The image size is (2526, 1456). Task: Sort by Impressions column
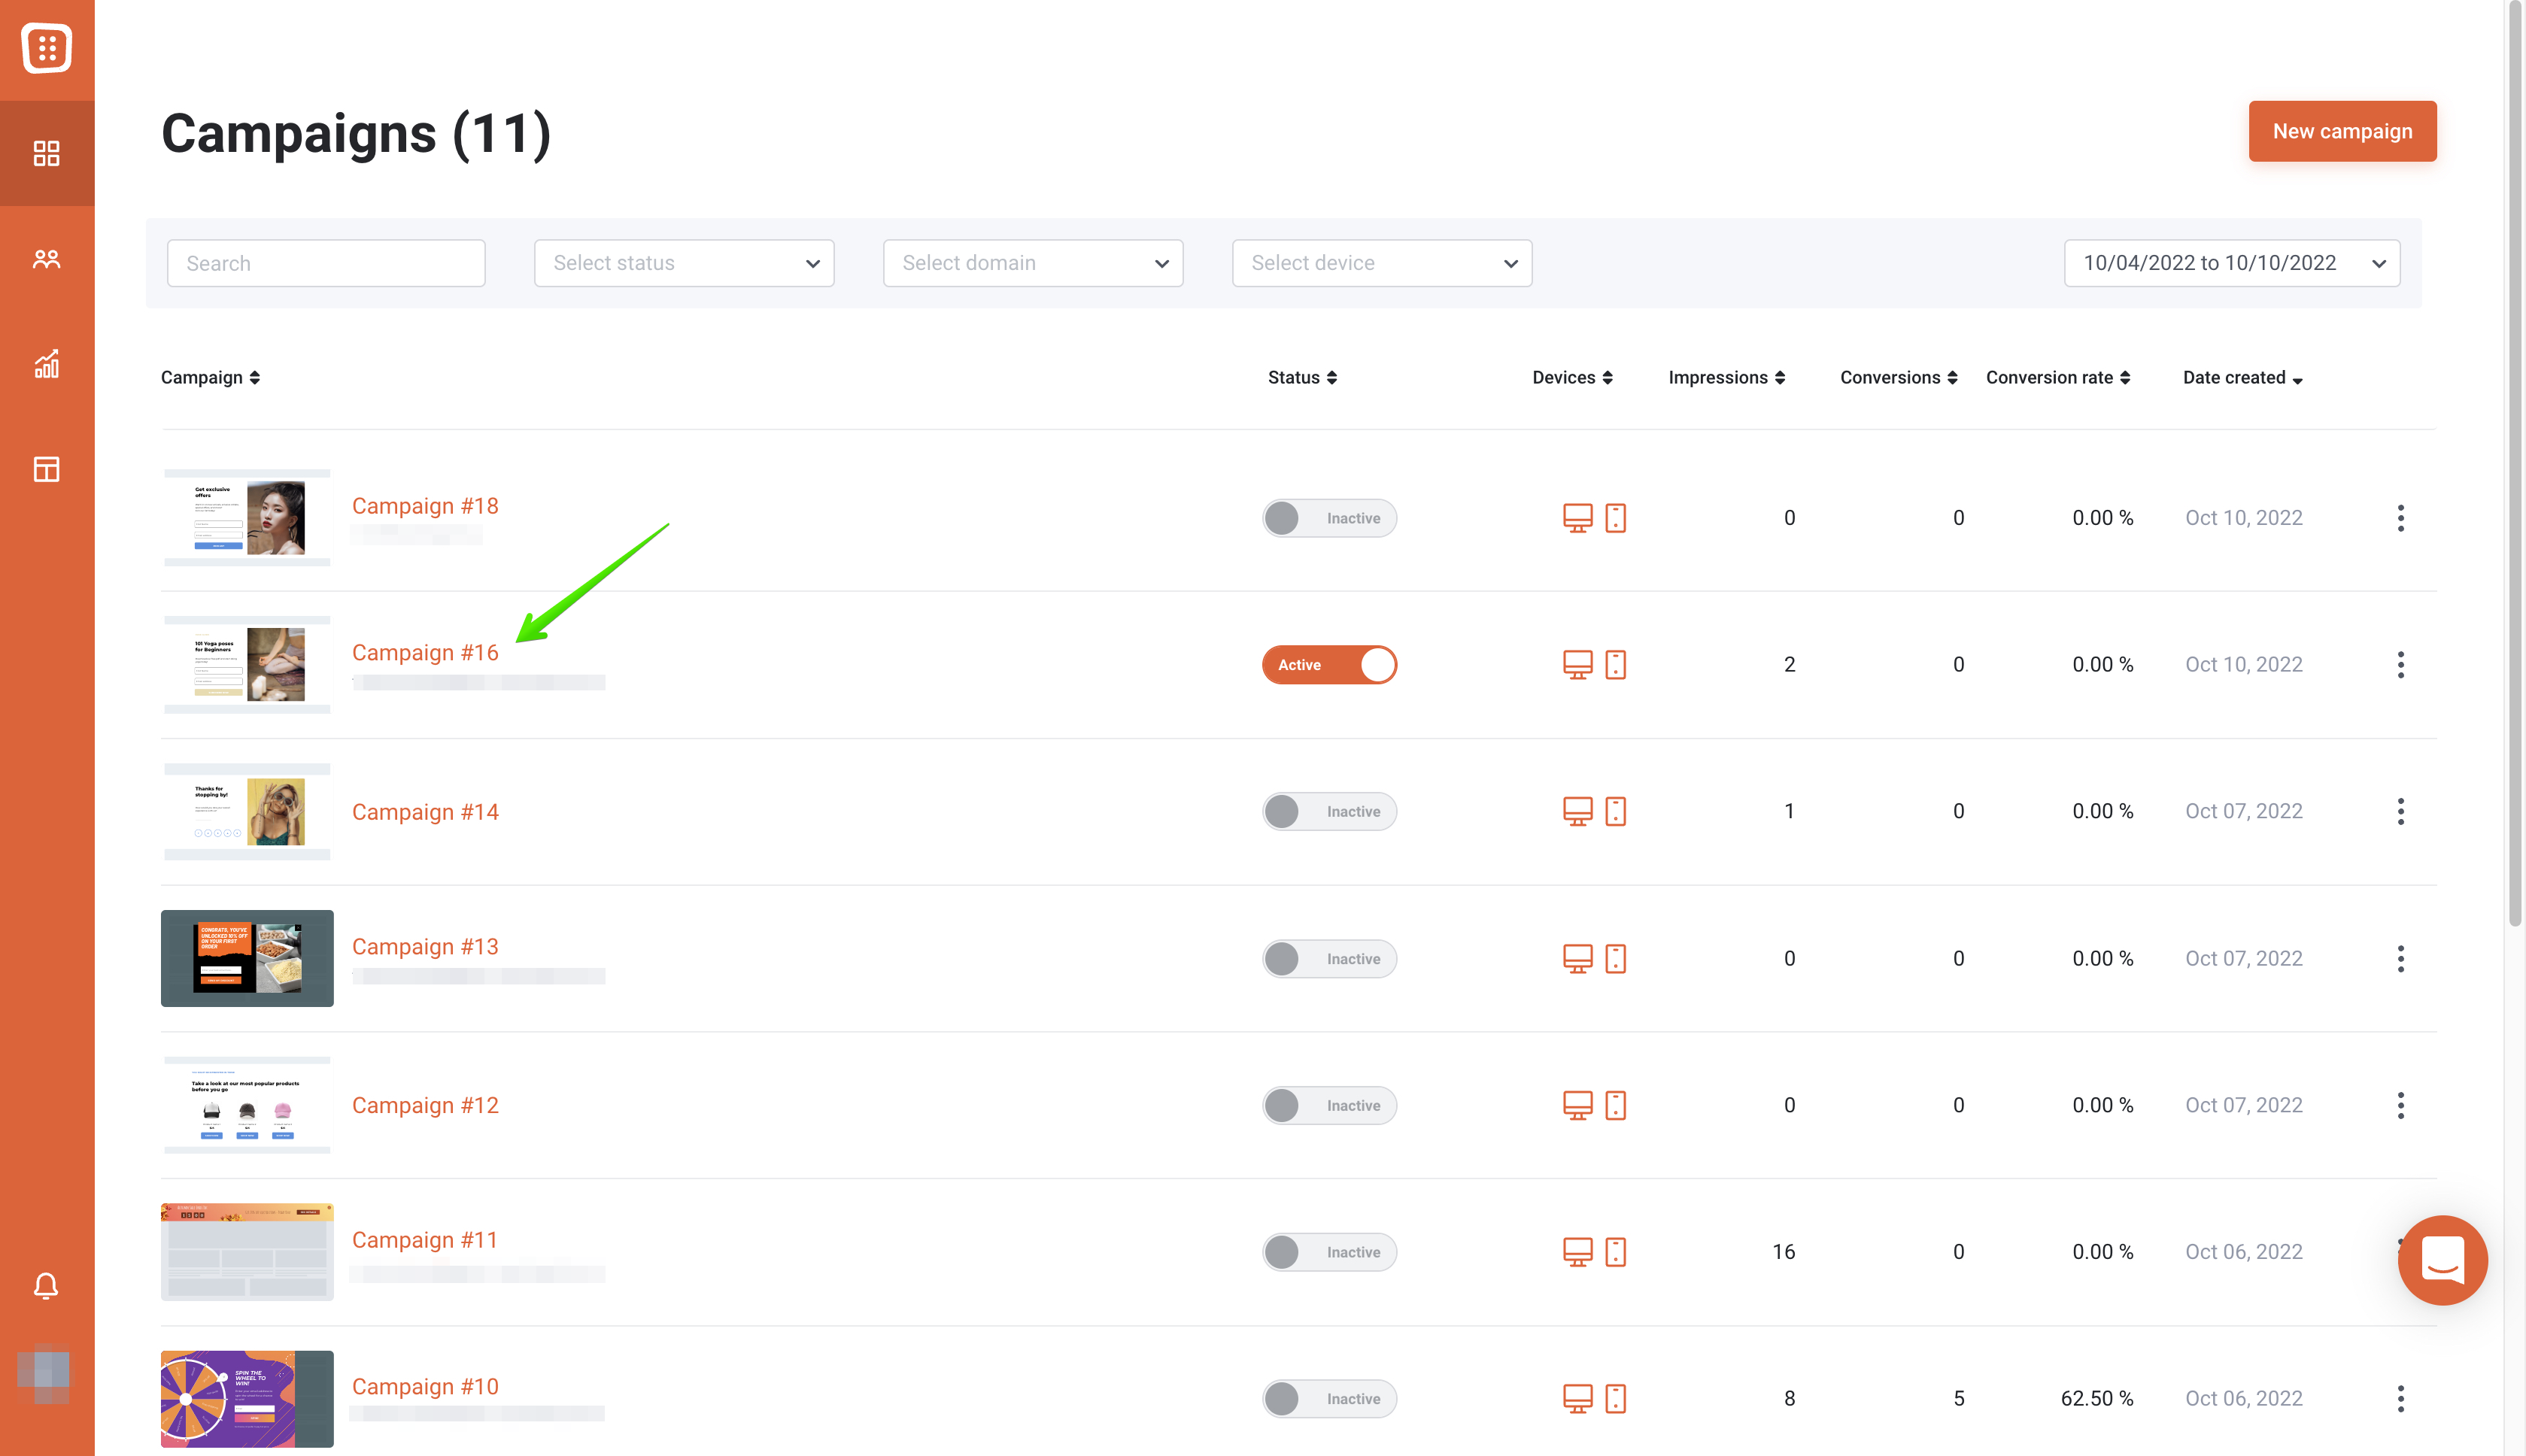coord(1727,377)
